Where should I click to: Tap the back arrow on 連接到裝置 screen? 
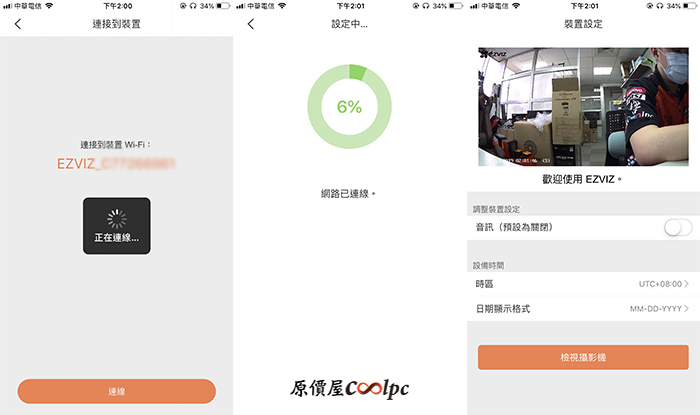(18, 24)
